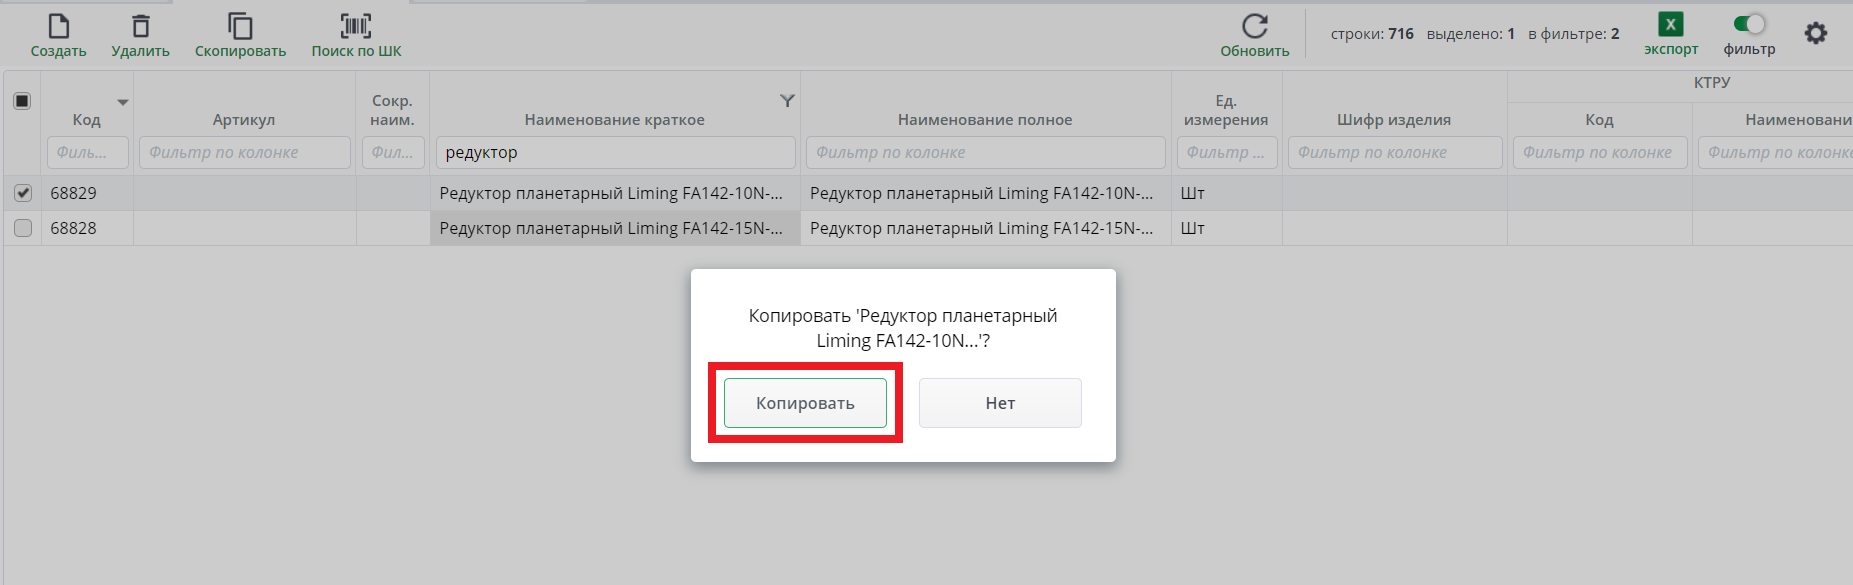Select row 68828 short name cell
Image resolution: width=1853 pixels, height=585 pixels.
(x=614, y=228)
